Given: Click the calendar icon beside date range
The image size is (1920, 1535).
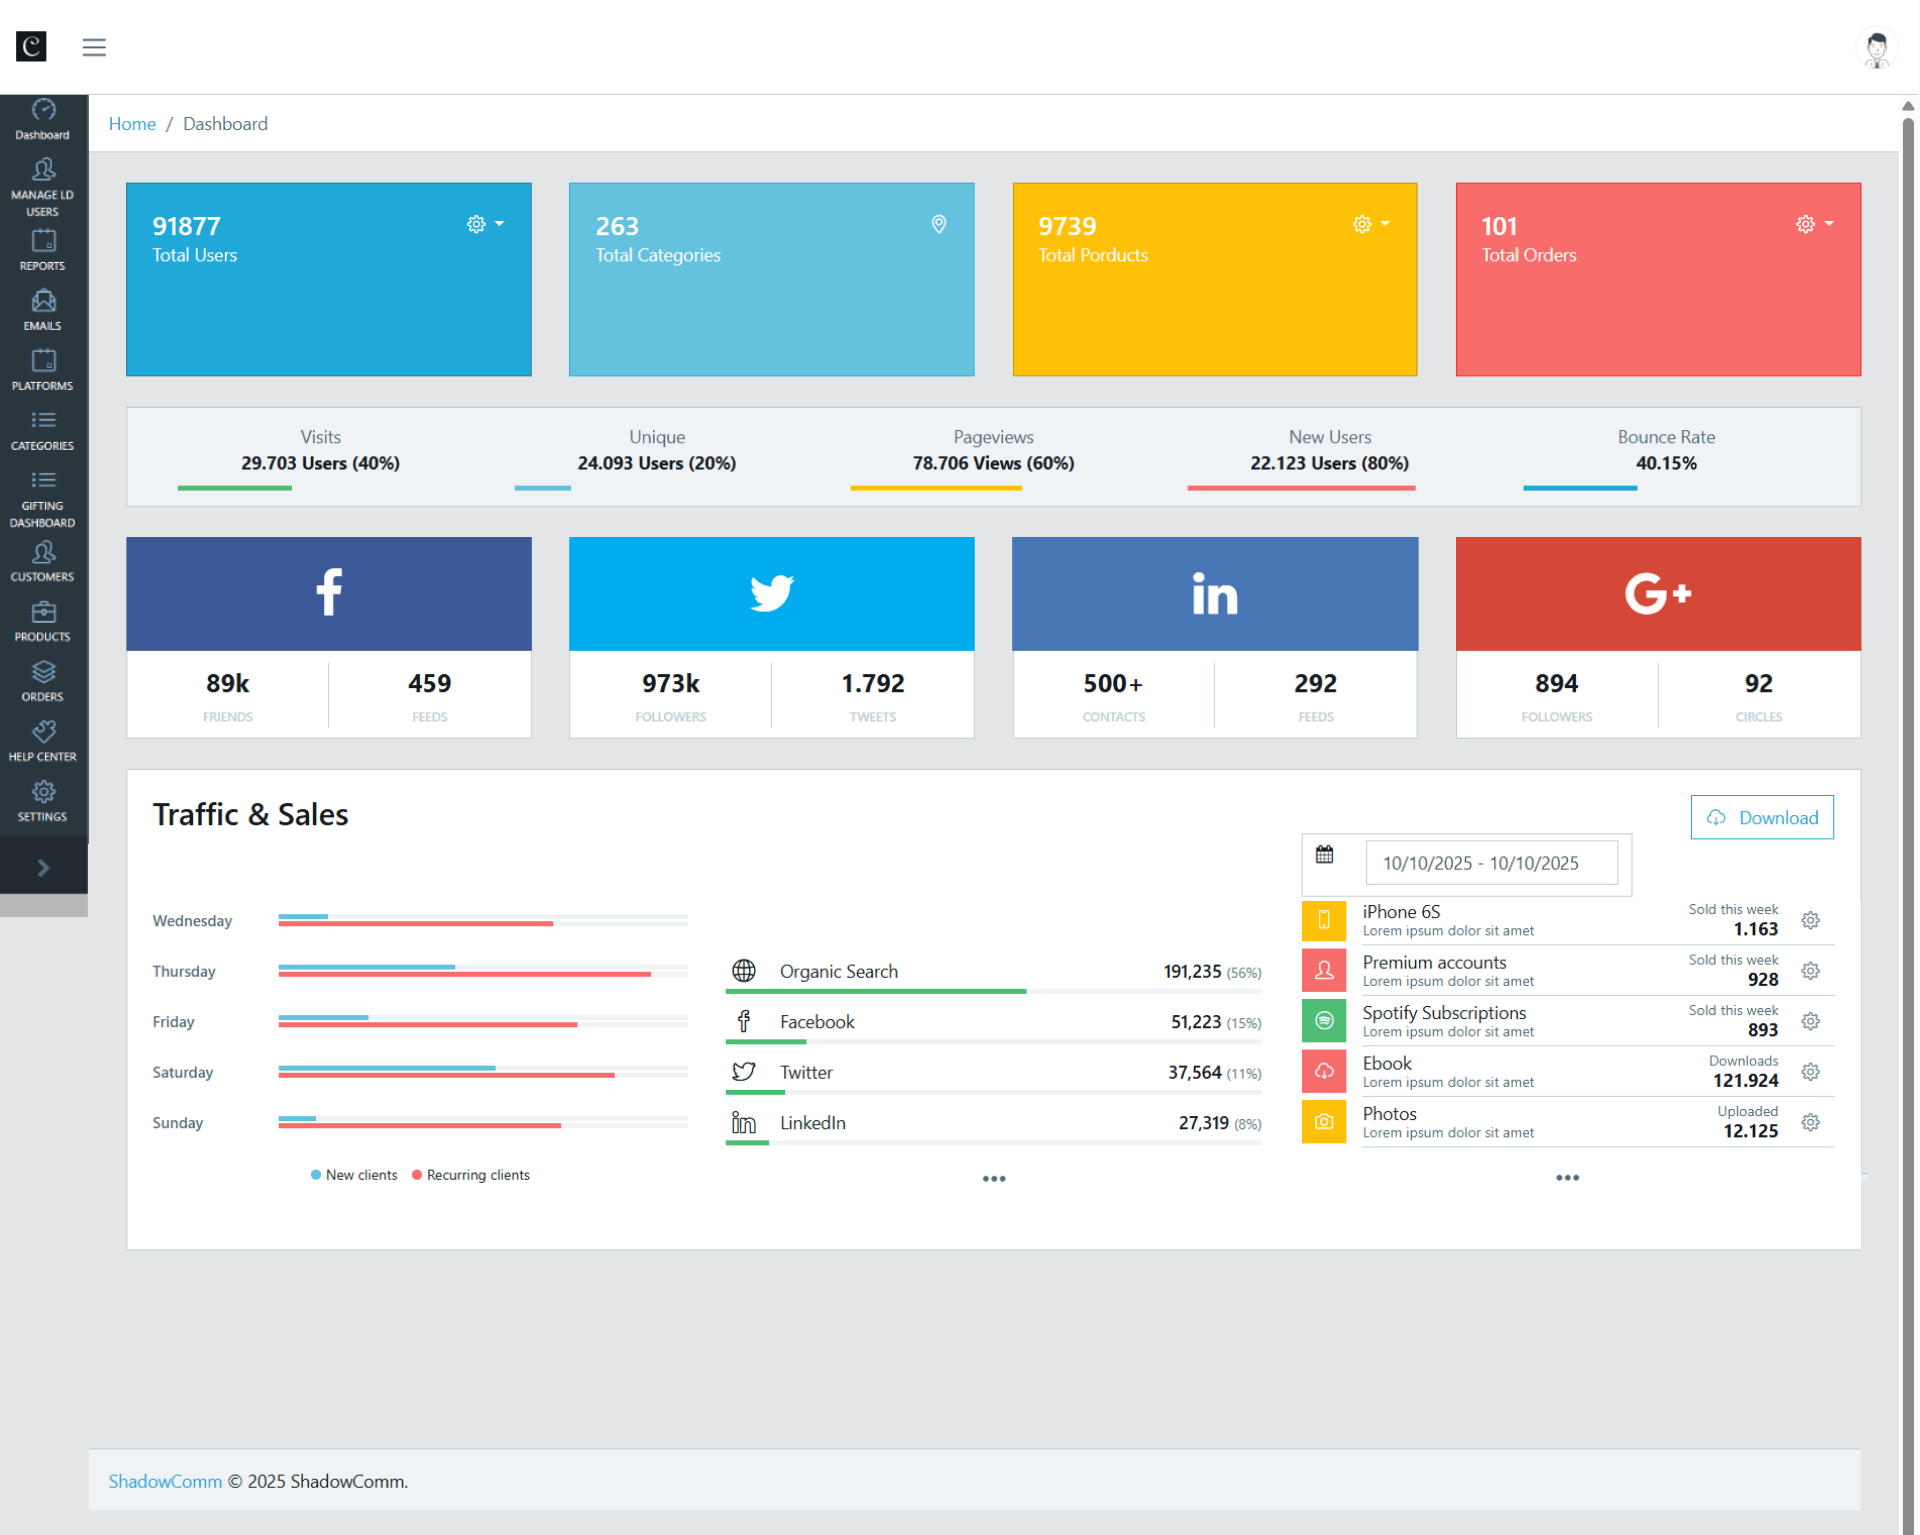Looking at the screenshot, I should (1324, 855).
